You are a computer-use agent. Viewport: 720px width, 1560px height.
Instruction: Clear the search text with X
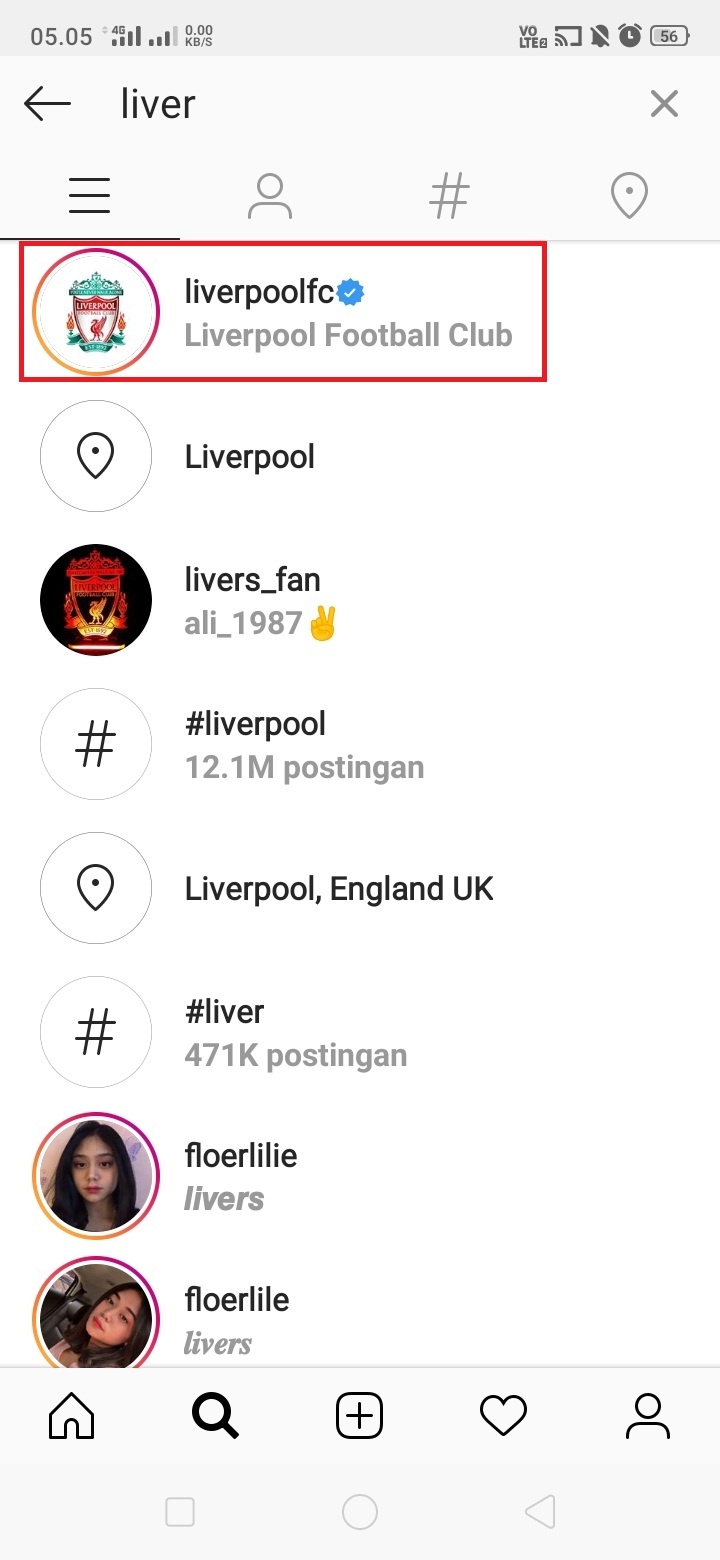click(664, 104)
